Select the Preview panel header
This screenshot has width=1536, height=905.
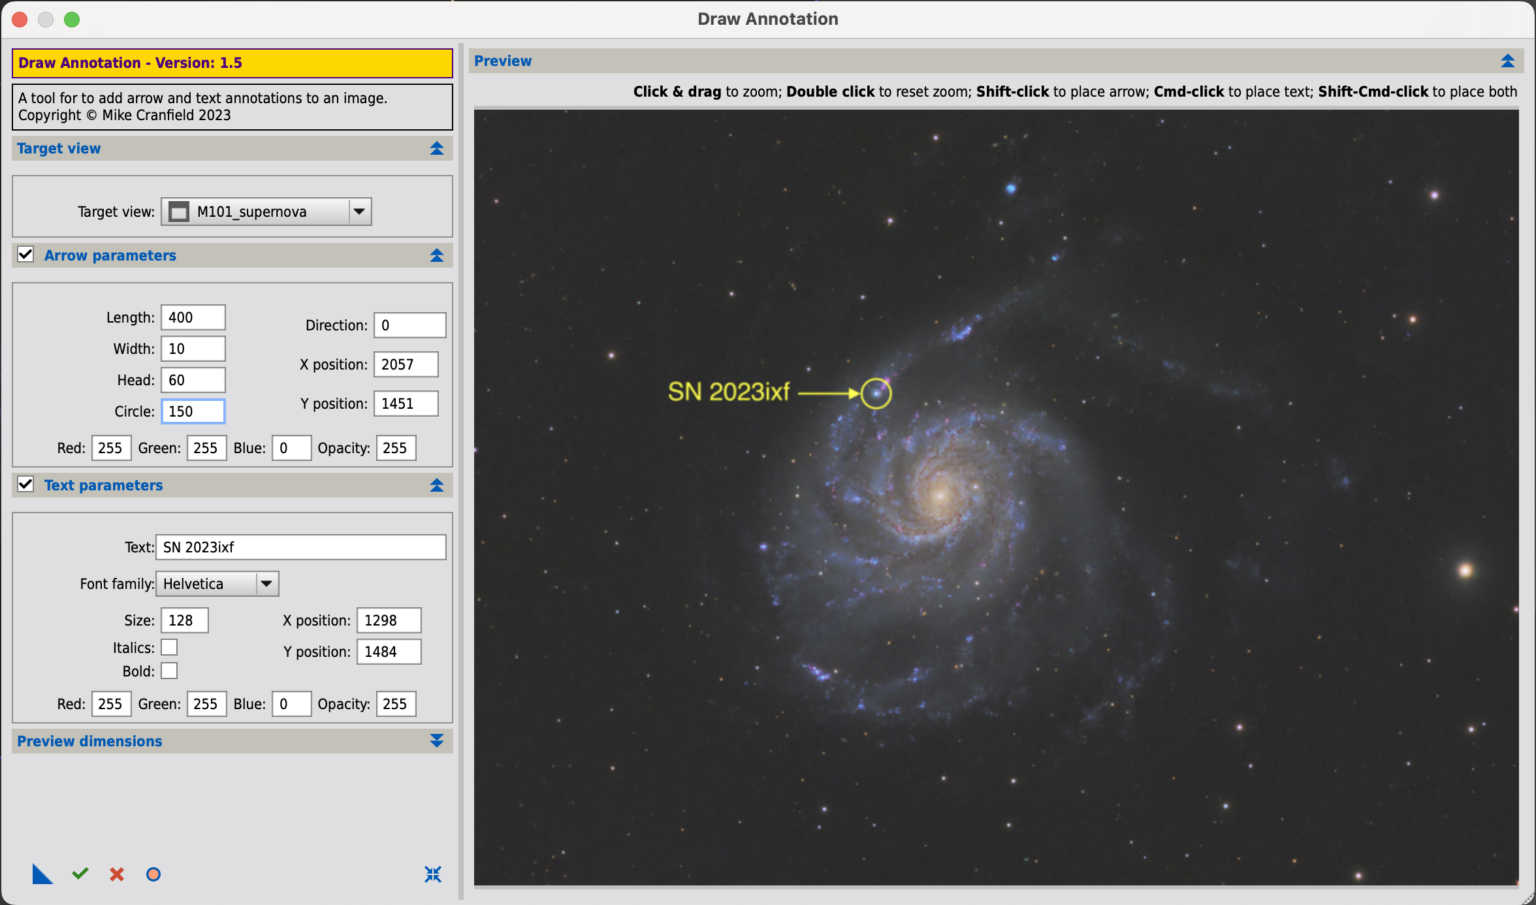[502, 60]
